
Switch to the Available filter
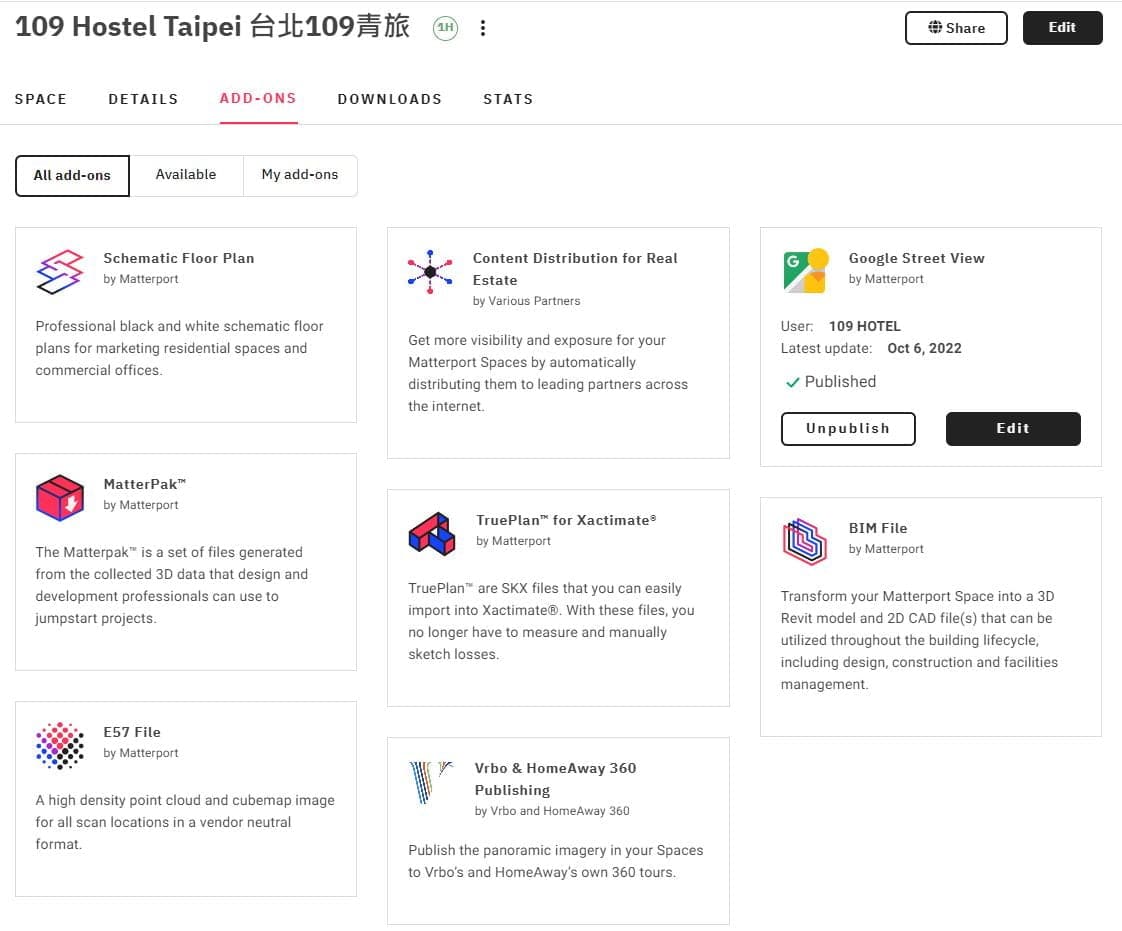point(186,175)
